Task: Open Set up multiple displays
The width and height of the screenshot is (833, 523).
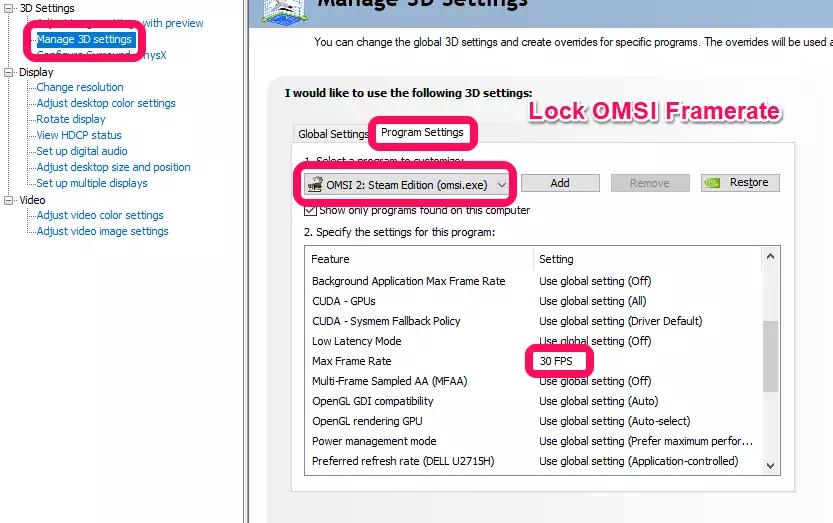Action: [x=92, y=183]
